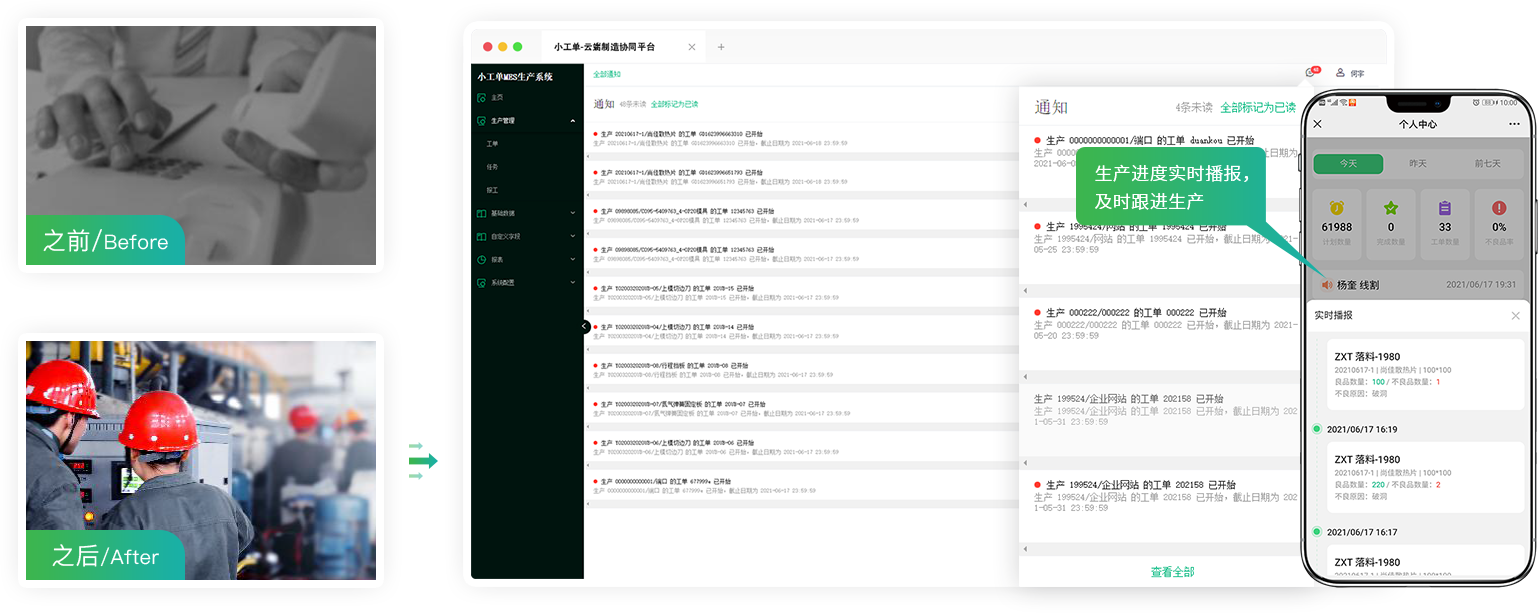Click the green star 完成数量 icon
The height and width of the screenshot is (613, 1538).
tap(1390, 208)
